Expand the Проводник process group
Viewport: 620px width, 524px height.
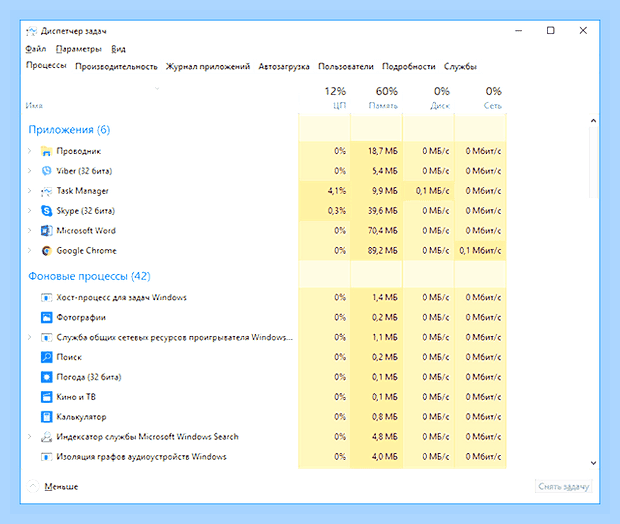[29, 151]
